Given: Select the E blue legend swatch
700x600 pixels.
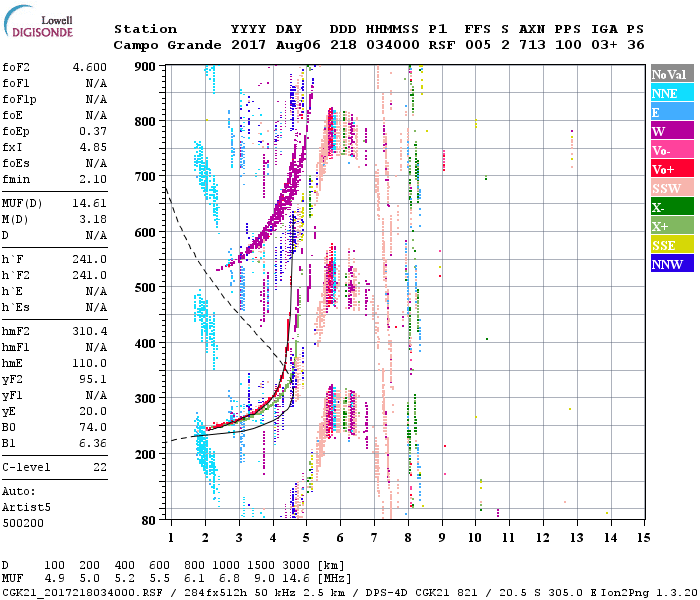Looking at the screenshot, I should (x=672, y=112).
